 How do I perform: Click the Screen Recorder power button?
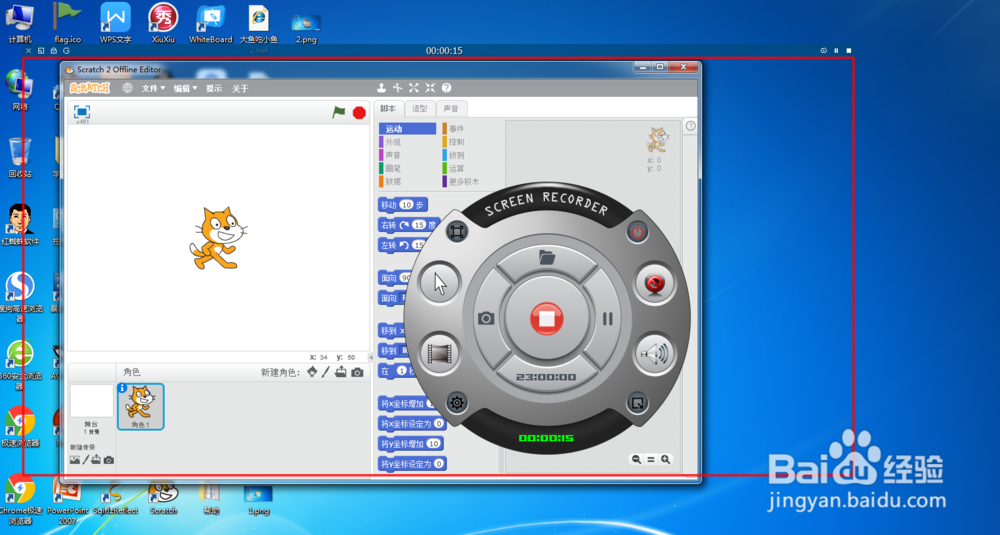pos(637,232)
